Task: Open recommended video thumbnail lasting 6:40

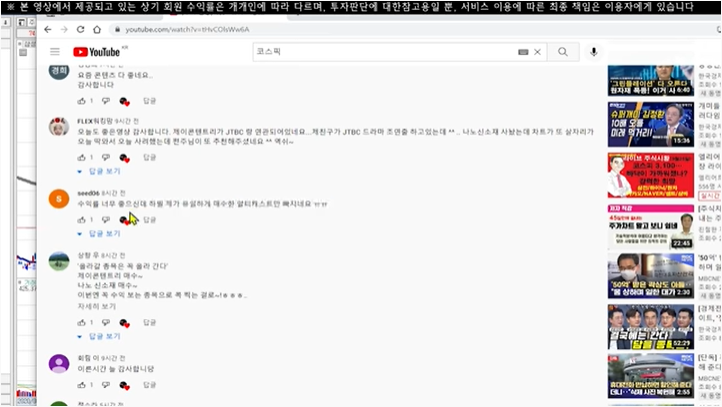Action: [x=651, y=81]
